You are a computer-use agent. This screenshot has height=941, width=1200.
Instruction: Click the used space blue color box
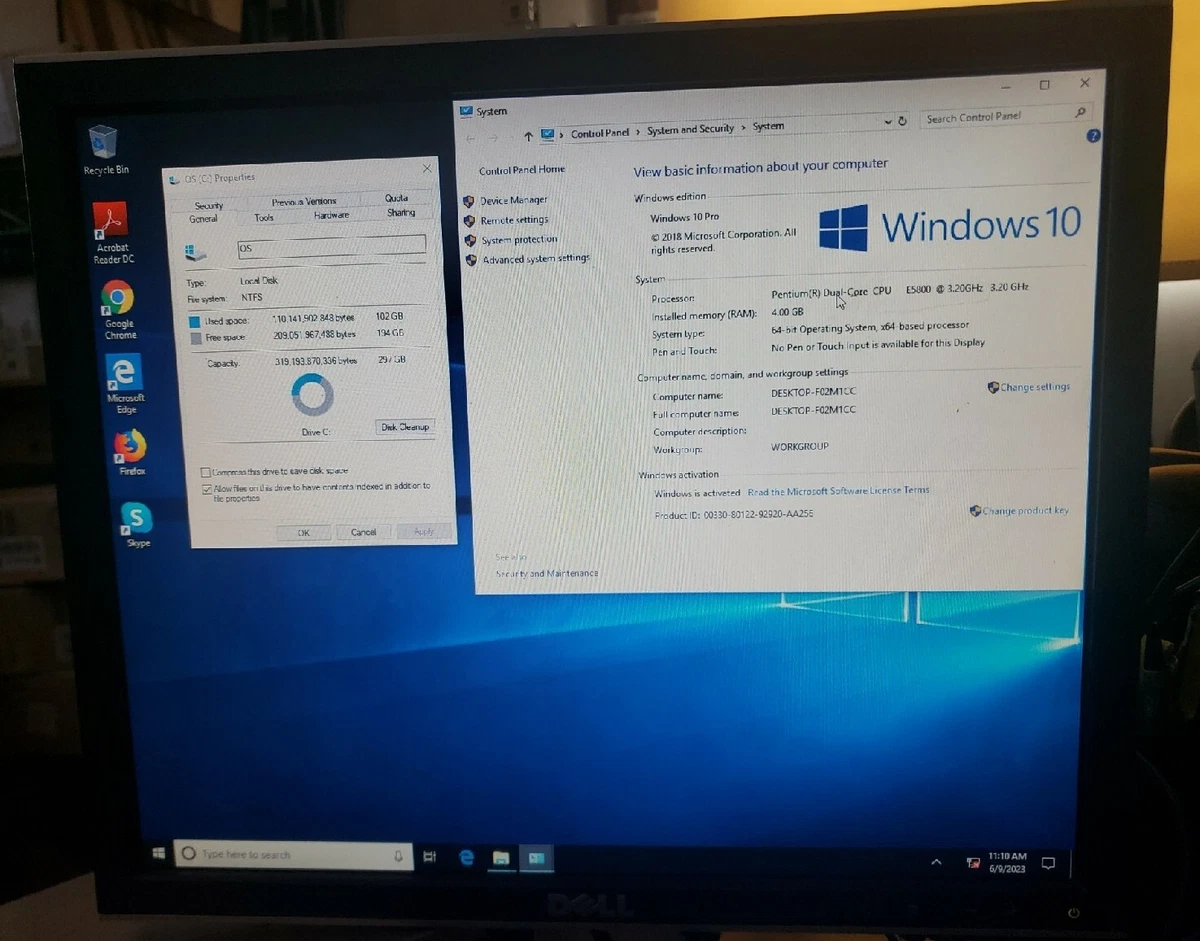[x=194, y=322]
